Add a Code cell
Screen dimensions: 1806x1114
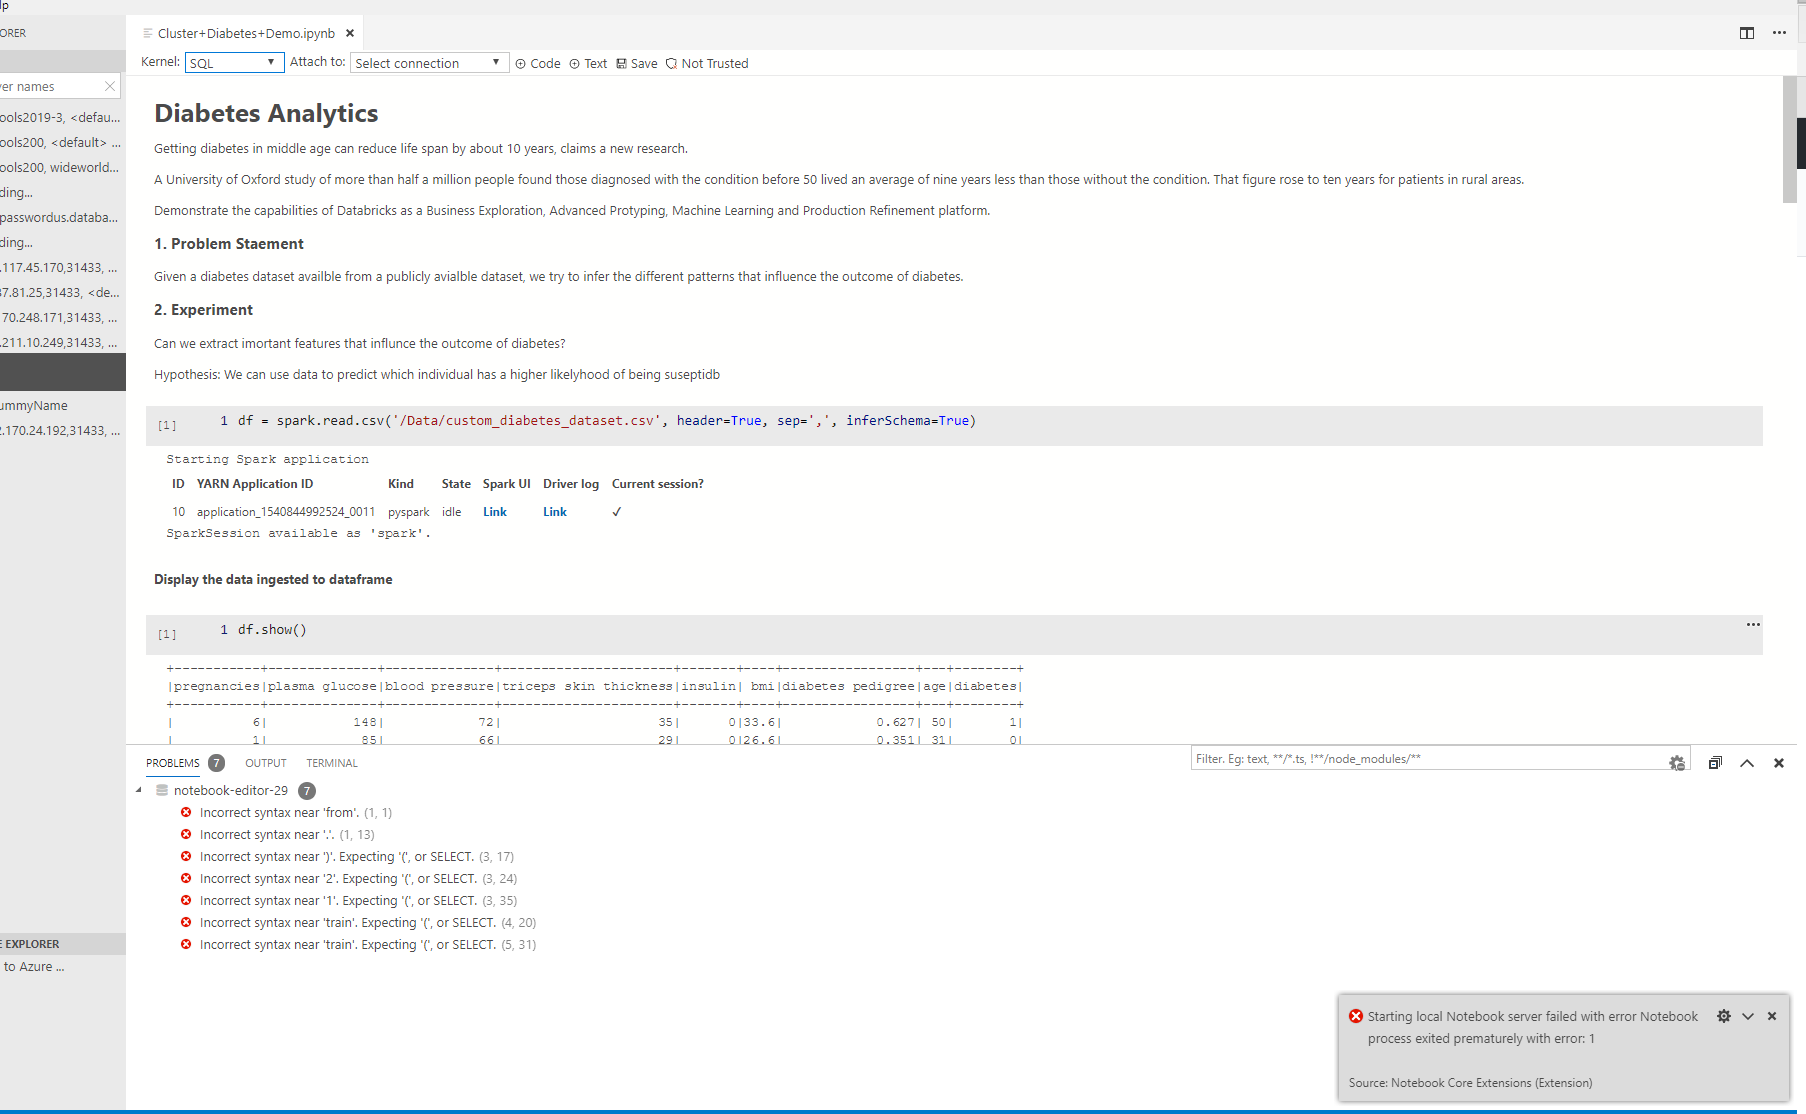pyautogui.click(x=538, y=63)
